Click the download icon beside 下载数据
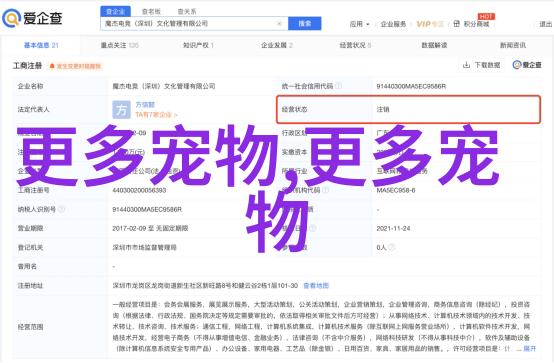The height and width of the screenshot is (363, 554). (x=466, y=65)
